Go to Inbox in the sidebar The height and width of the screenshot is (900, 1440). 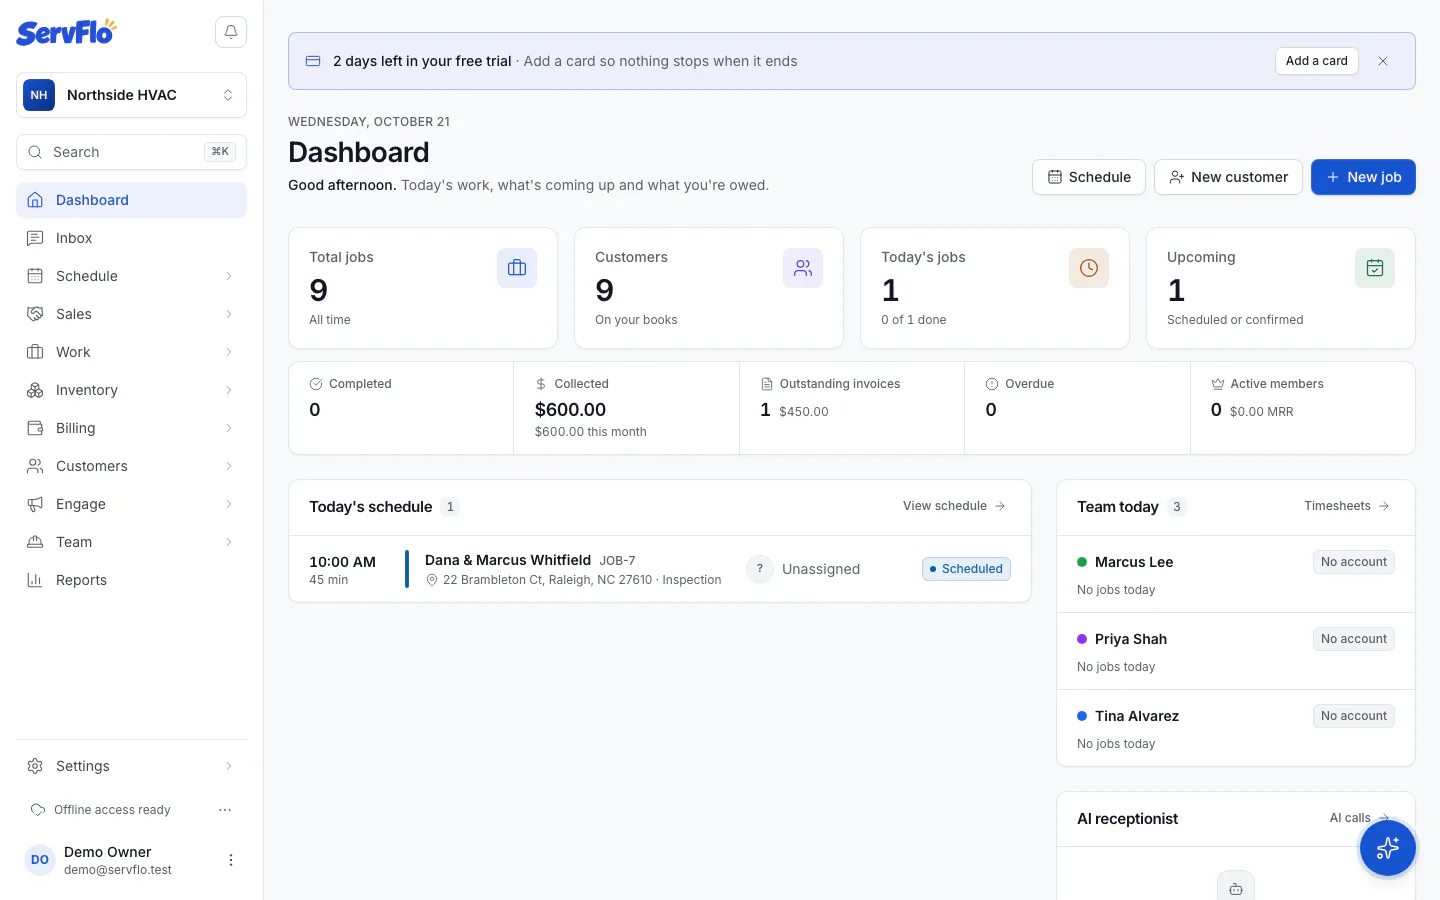pos(131,238)
